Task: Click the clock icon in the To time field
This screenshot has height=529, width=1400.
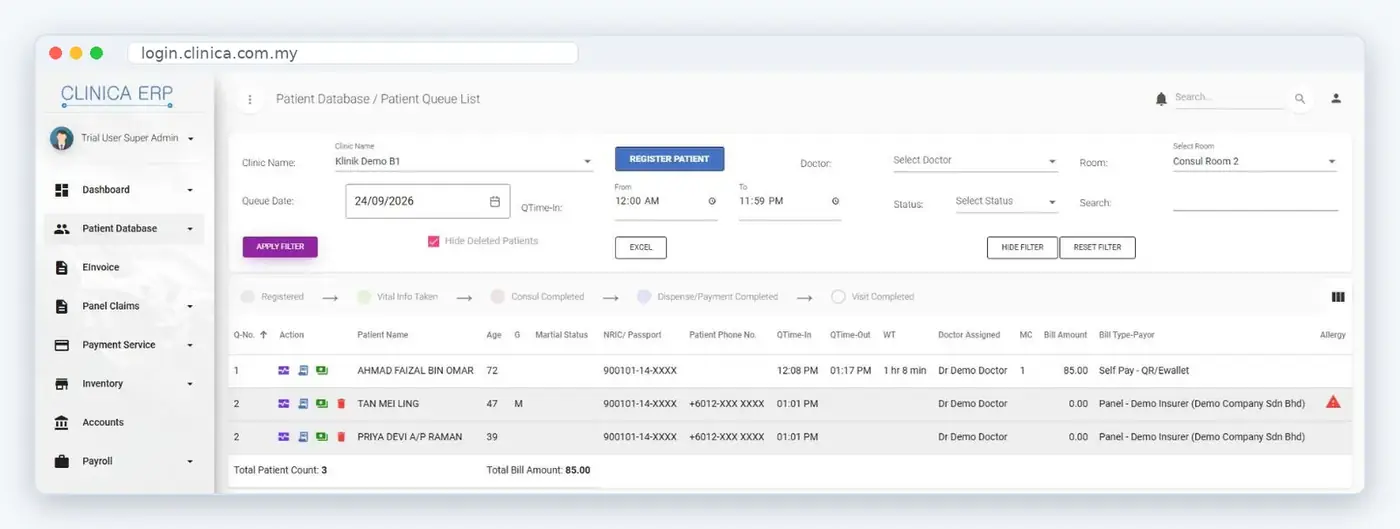Action: click(835, 201)
